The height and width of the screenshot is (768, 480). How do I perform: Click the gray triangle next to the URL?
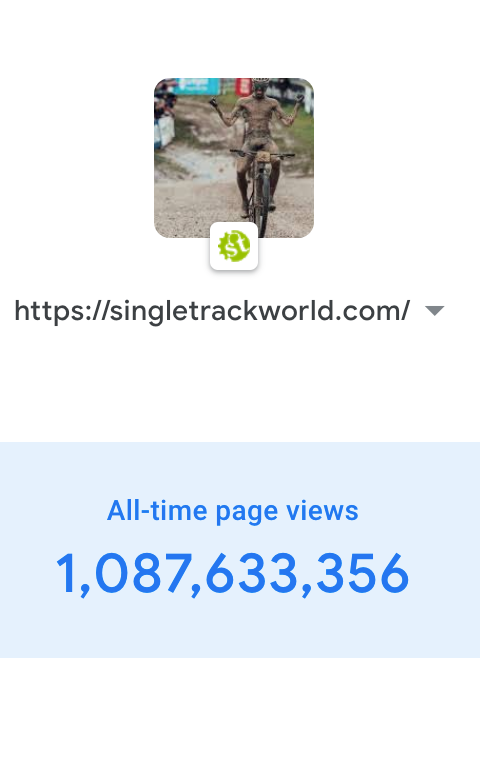tap(434, 311)
